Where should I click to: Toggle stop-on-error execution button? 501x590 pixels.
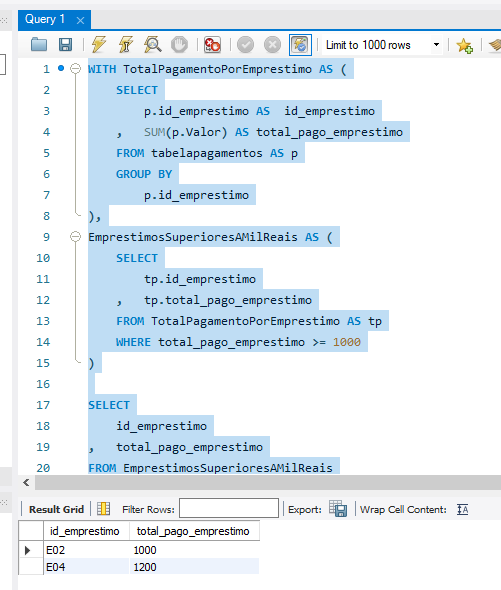click(x=212, y=45)
